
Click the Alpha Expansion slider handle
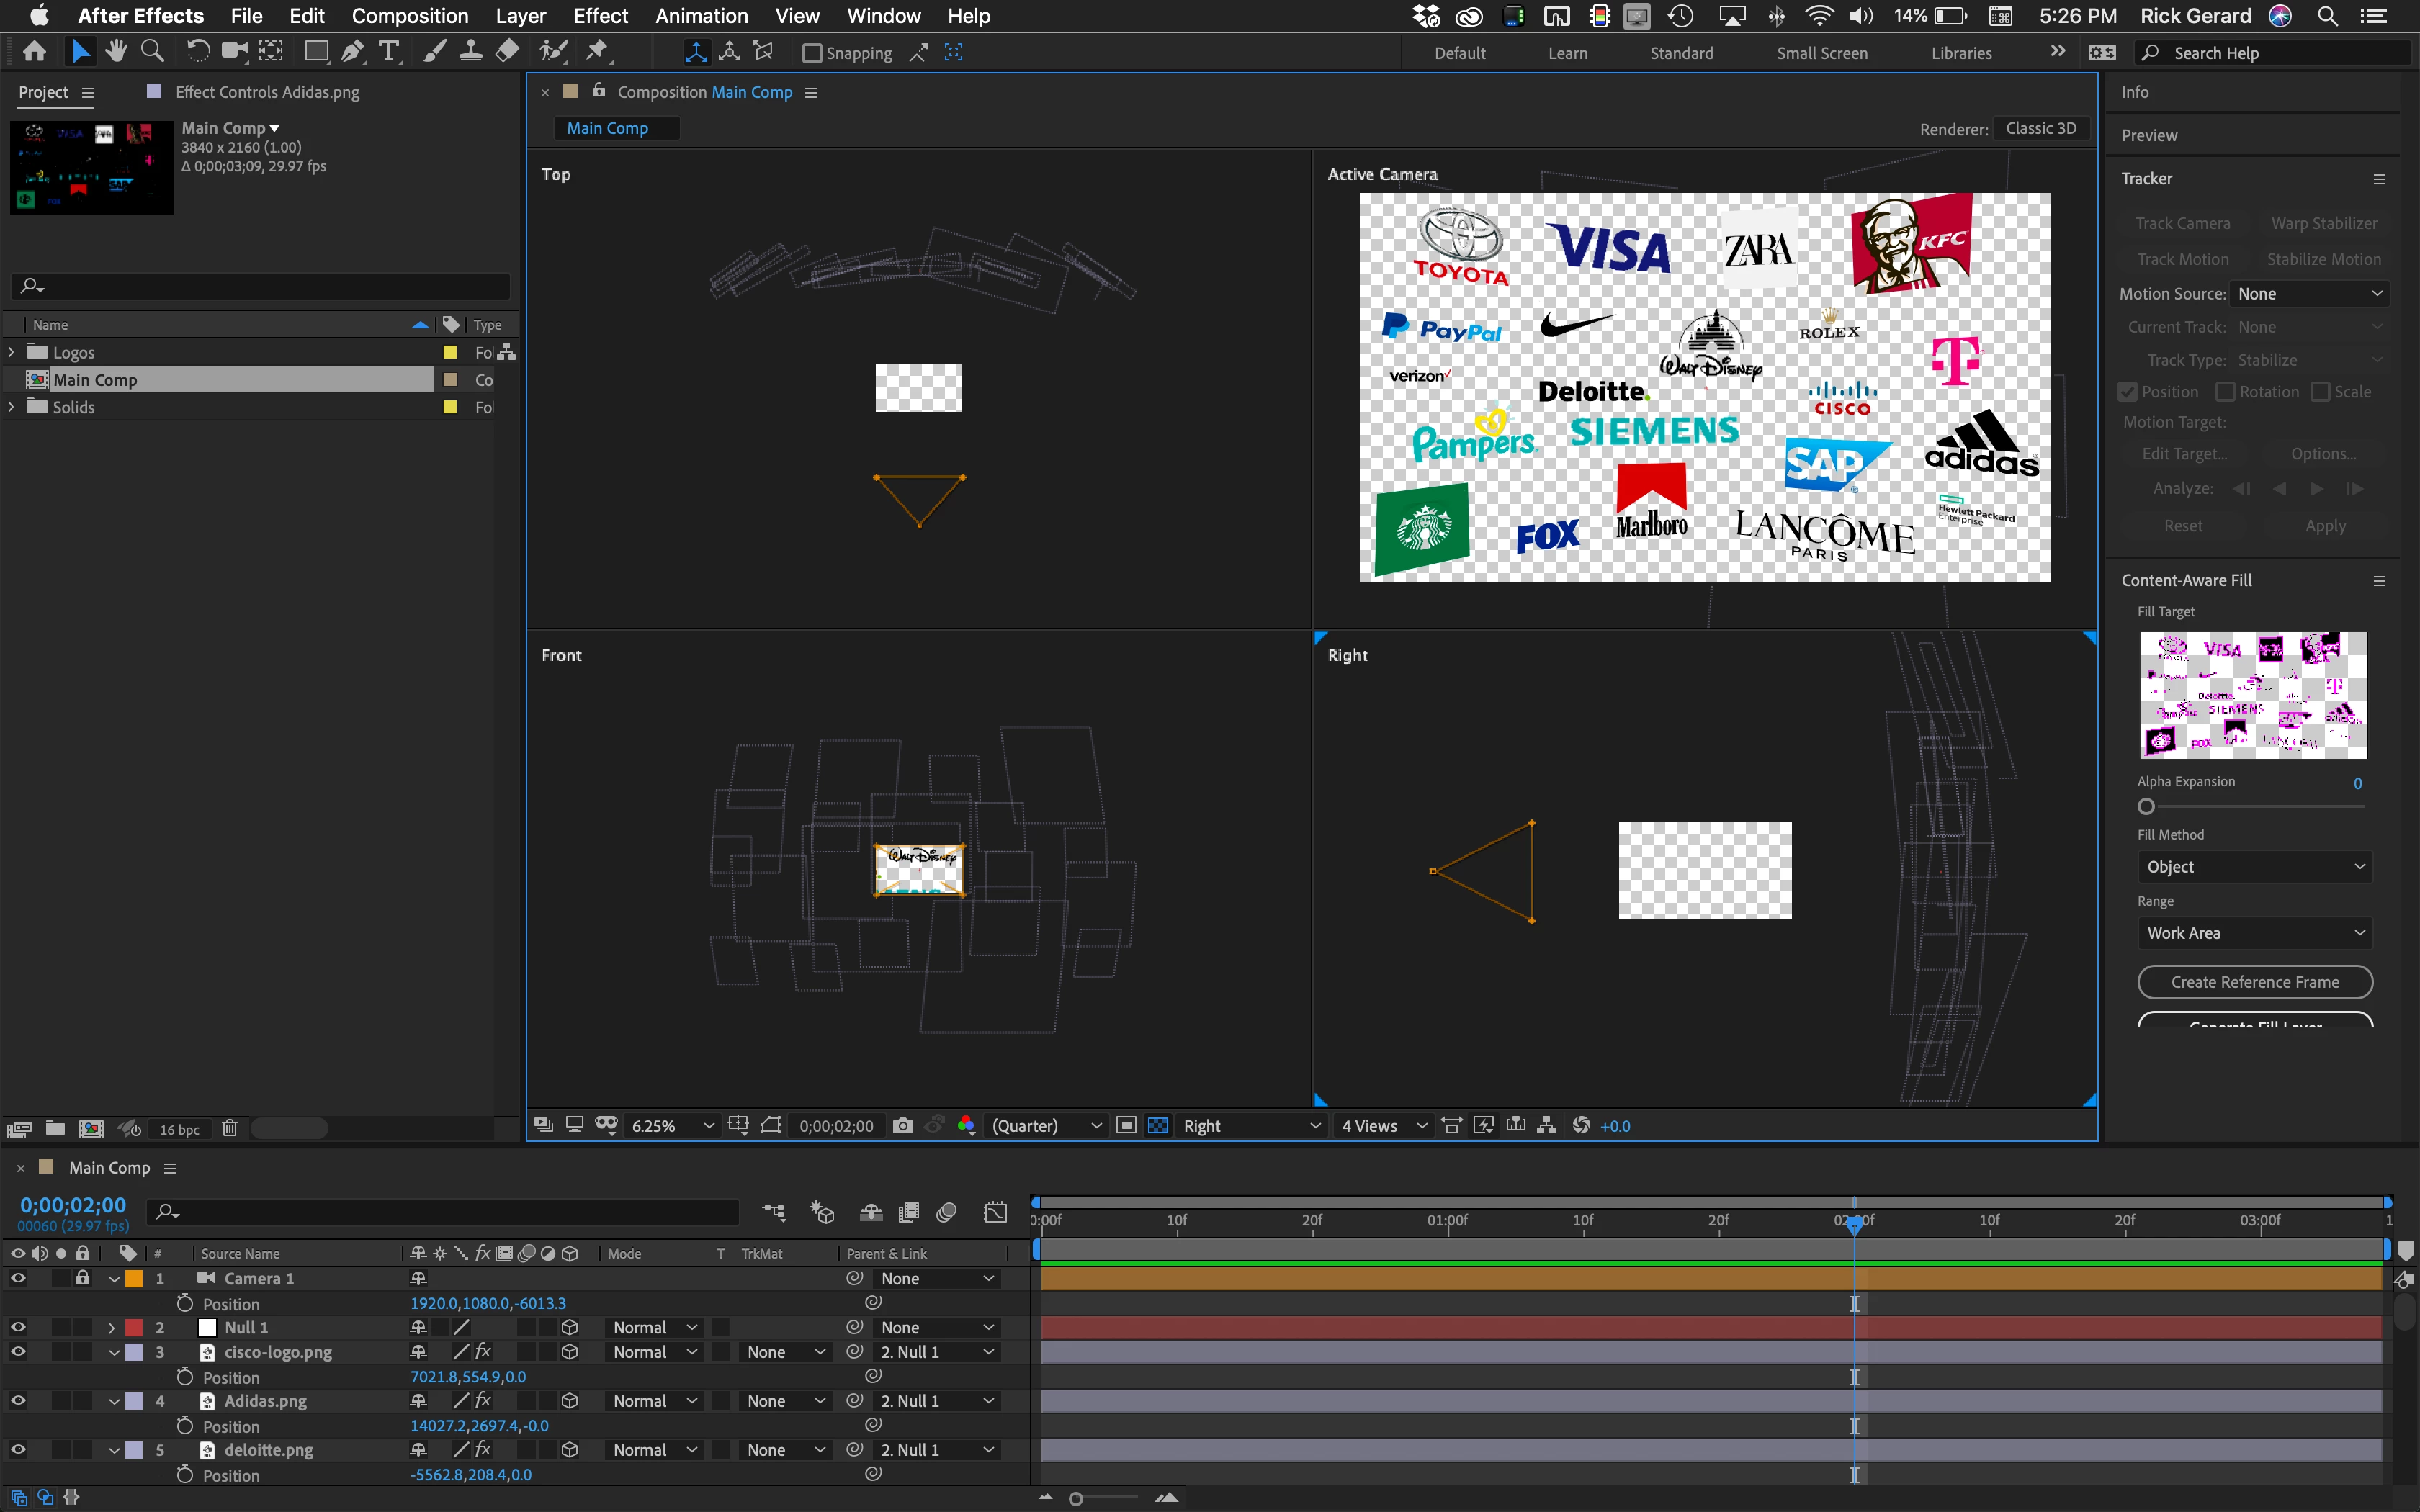[2146, 806]
